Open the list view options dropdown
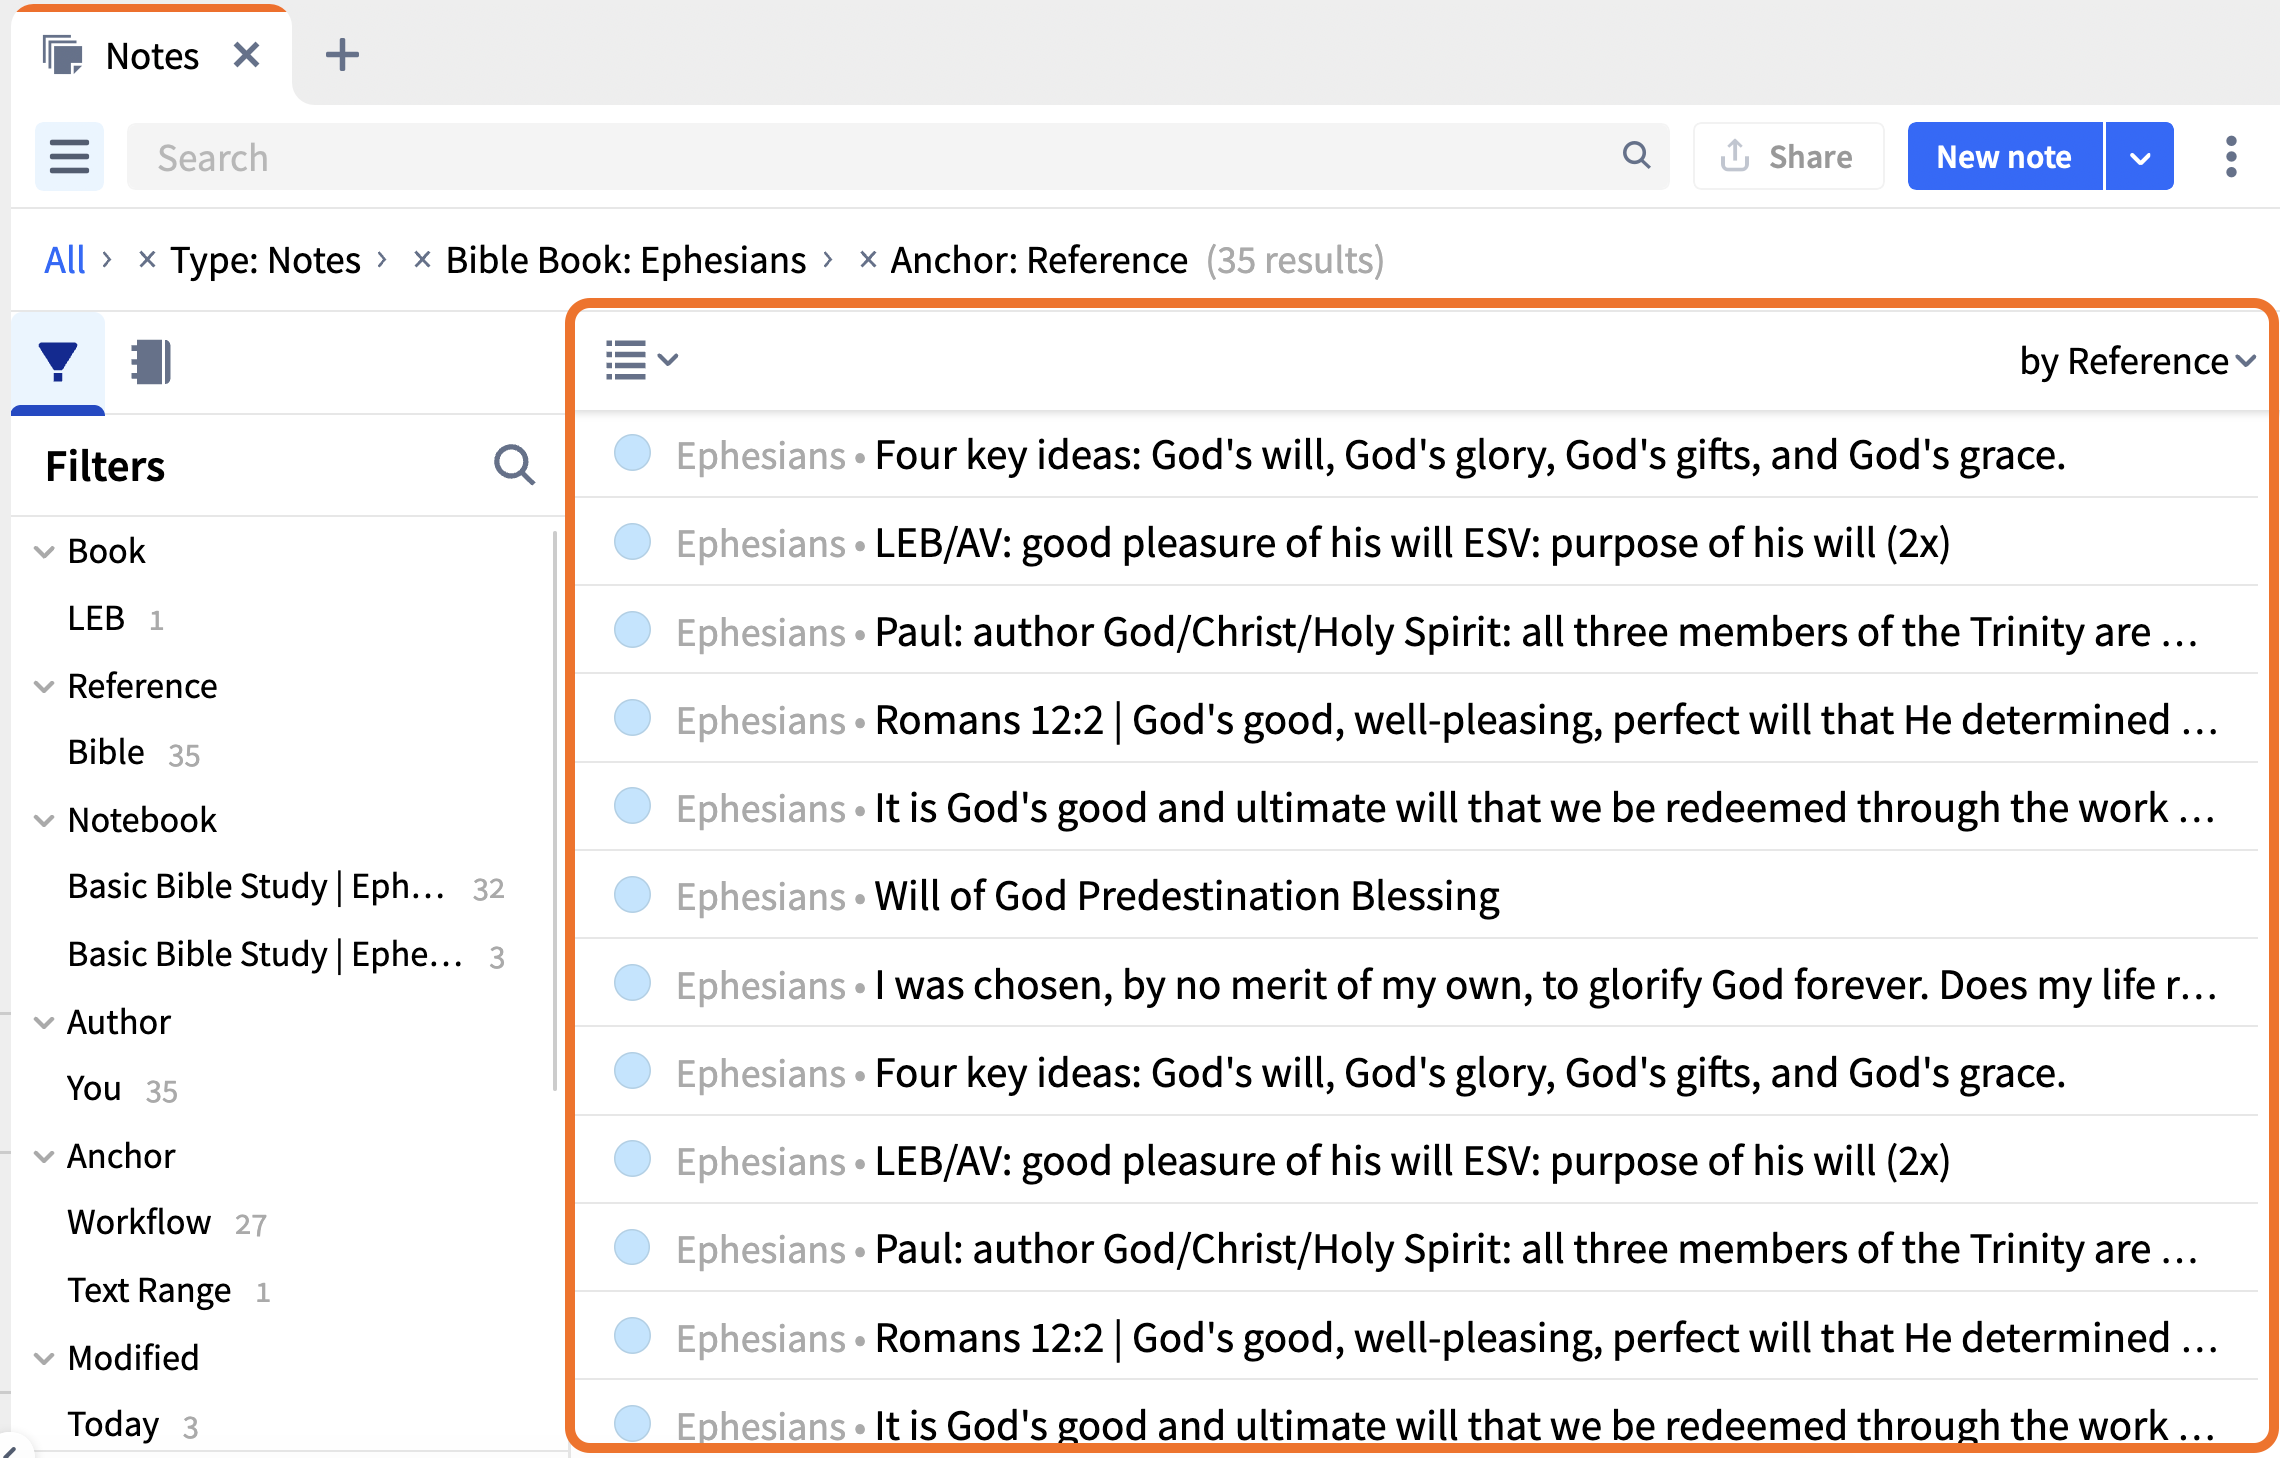 (x=642, y=360)
